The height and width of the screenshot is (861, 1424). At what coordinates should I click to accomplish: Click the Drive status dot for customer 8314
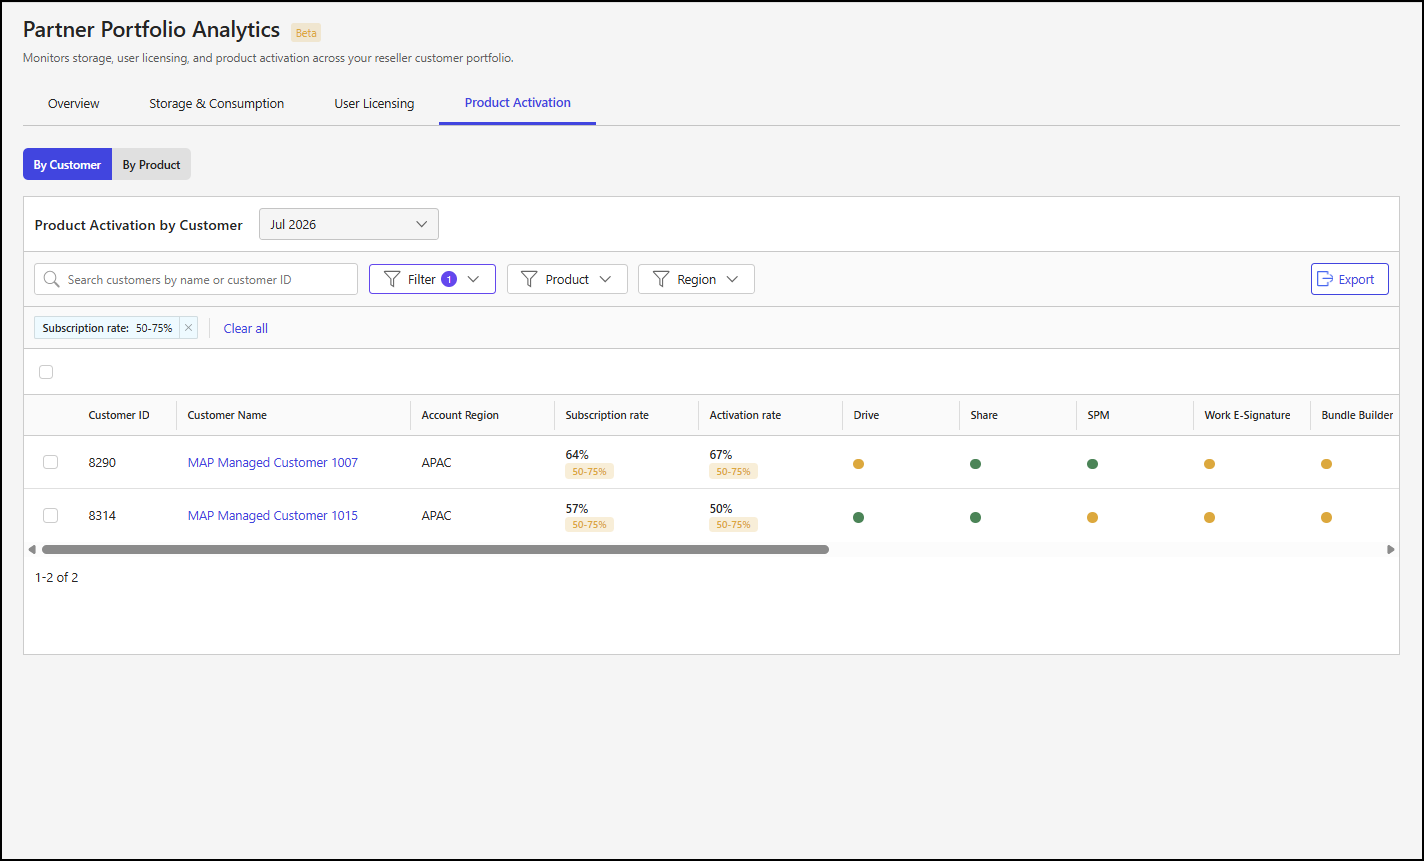coord(858,517)
